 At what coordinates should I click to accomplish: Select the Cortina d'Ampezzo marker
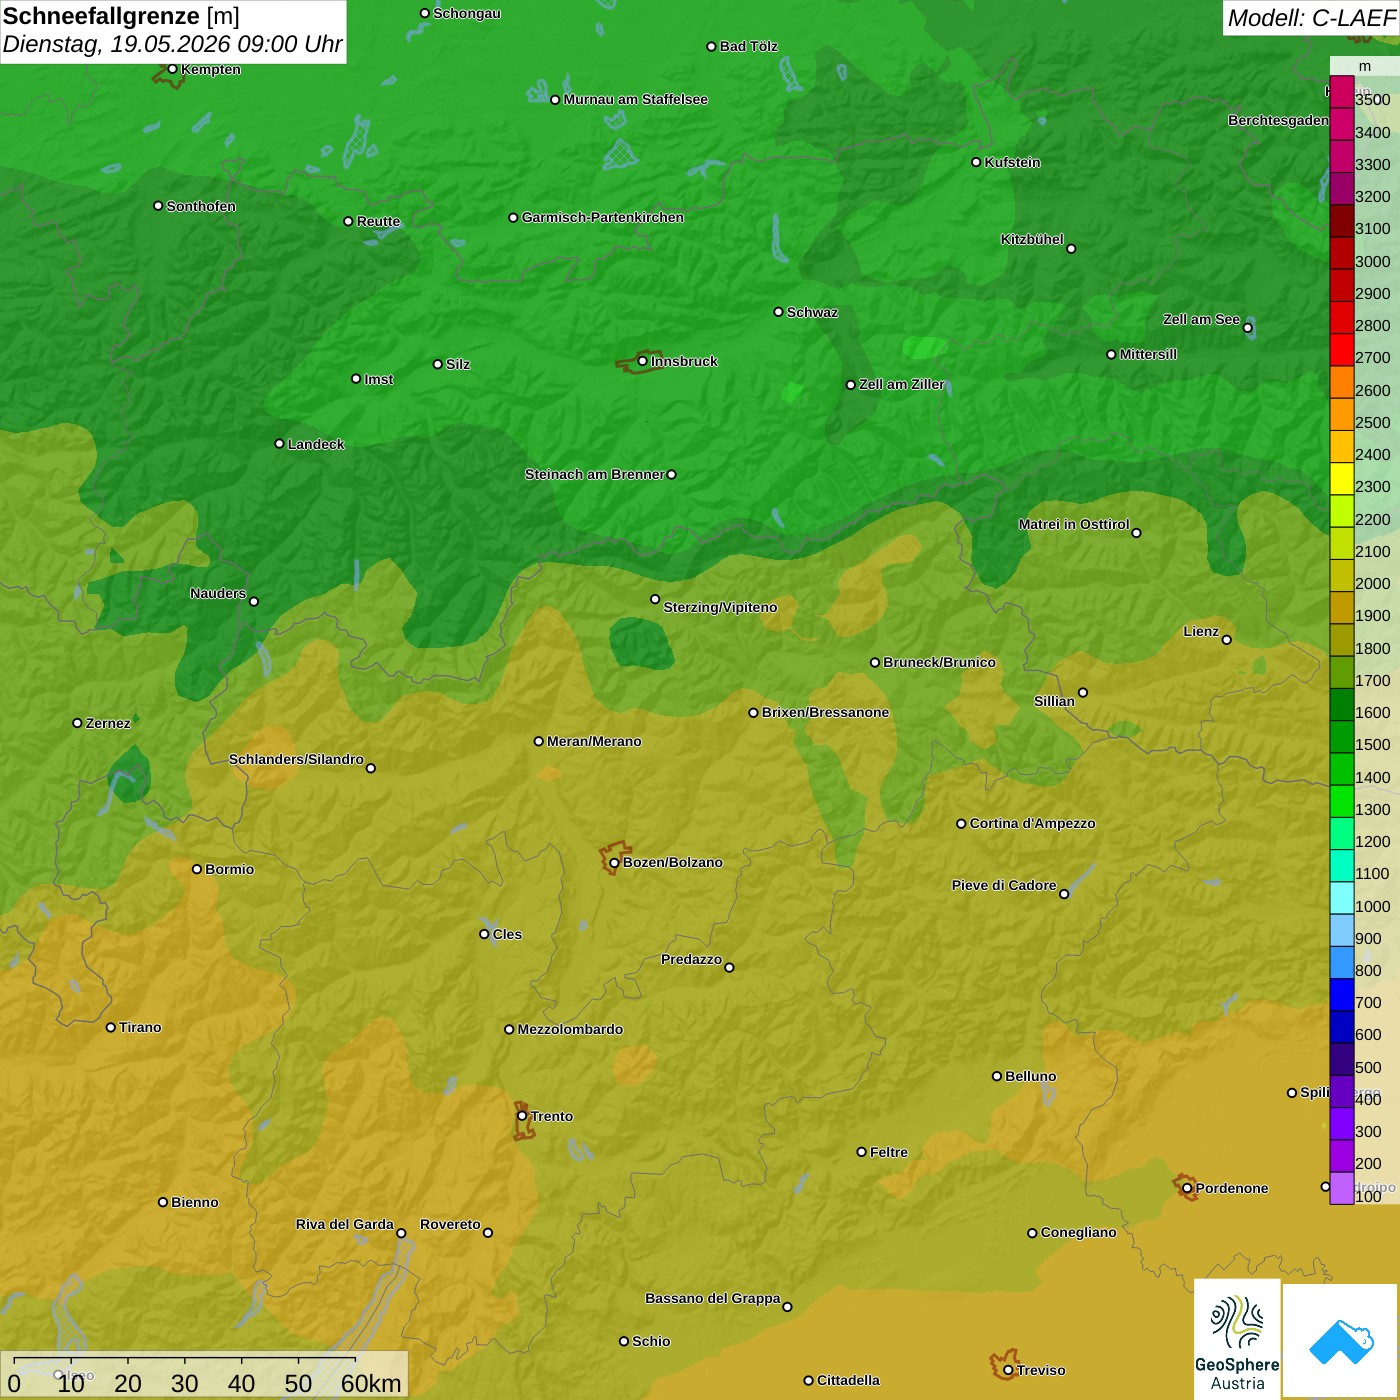[961, 824]
